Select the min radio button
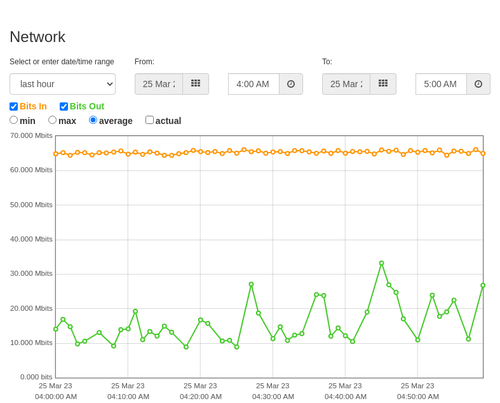The width and height of the screenshot is (500, 403). [x=14, y=120]
